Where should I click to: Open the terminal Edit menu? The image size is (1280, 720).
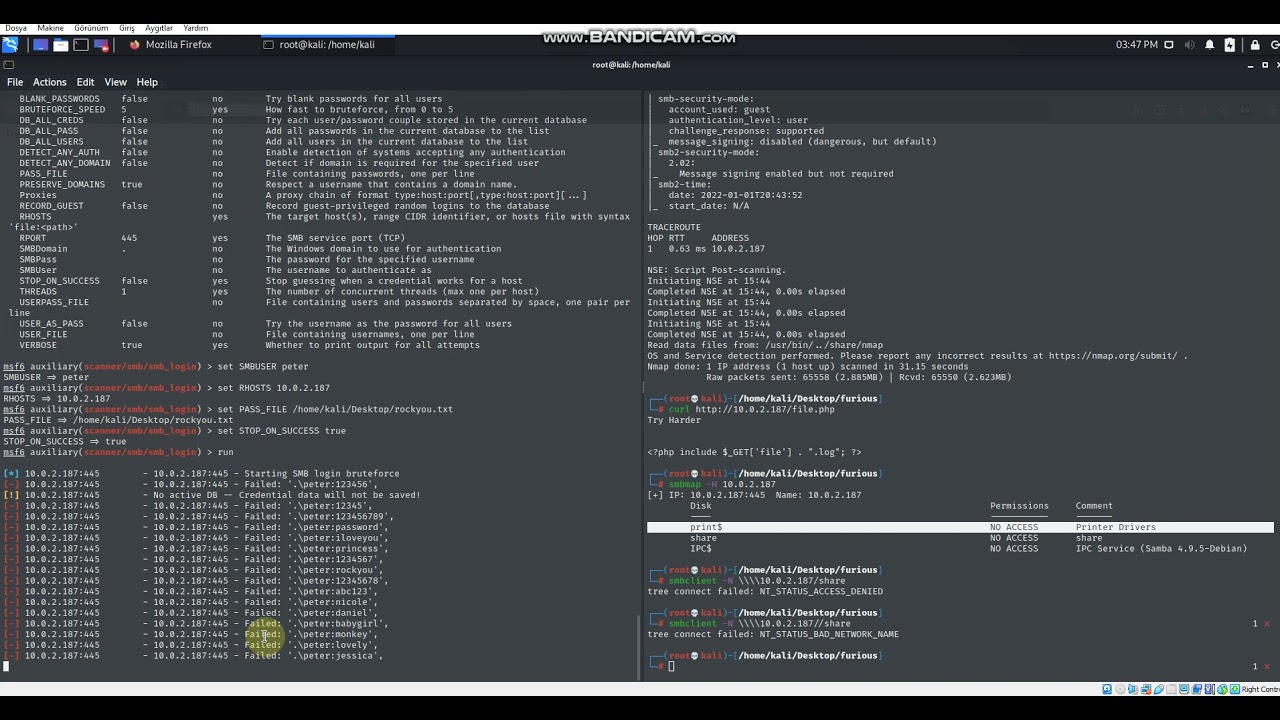point(85,82)
